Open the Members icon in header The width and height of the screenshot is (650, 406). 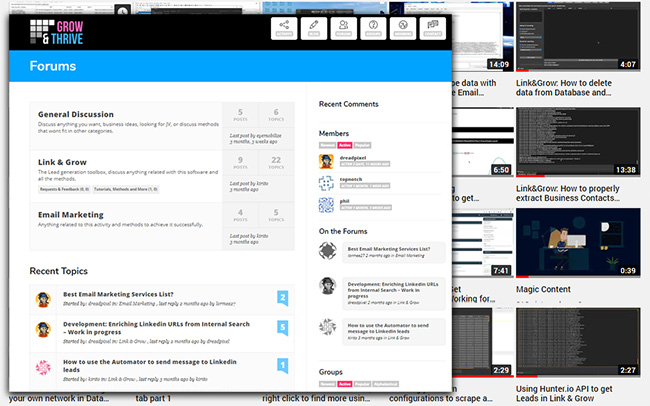pos(402,28)
